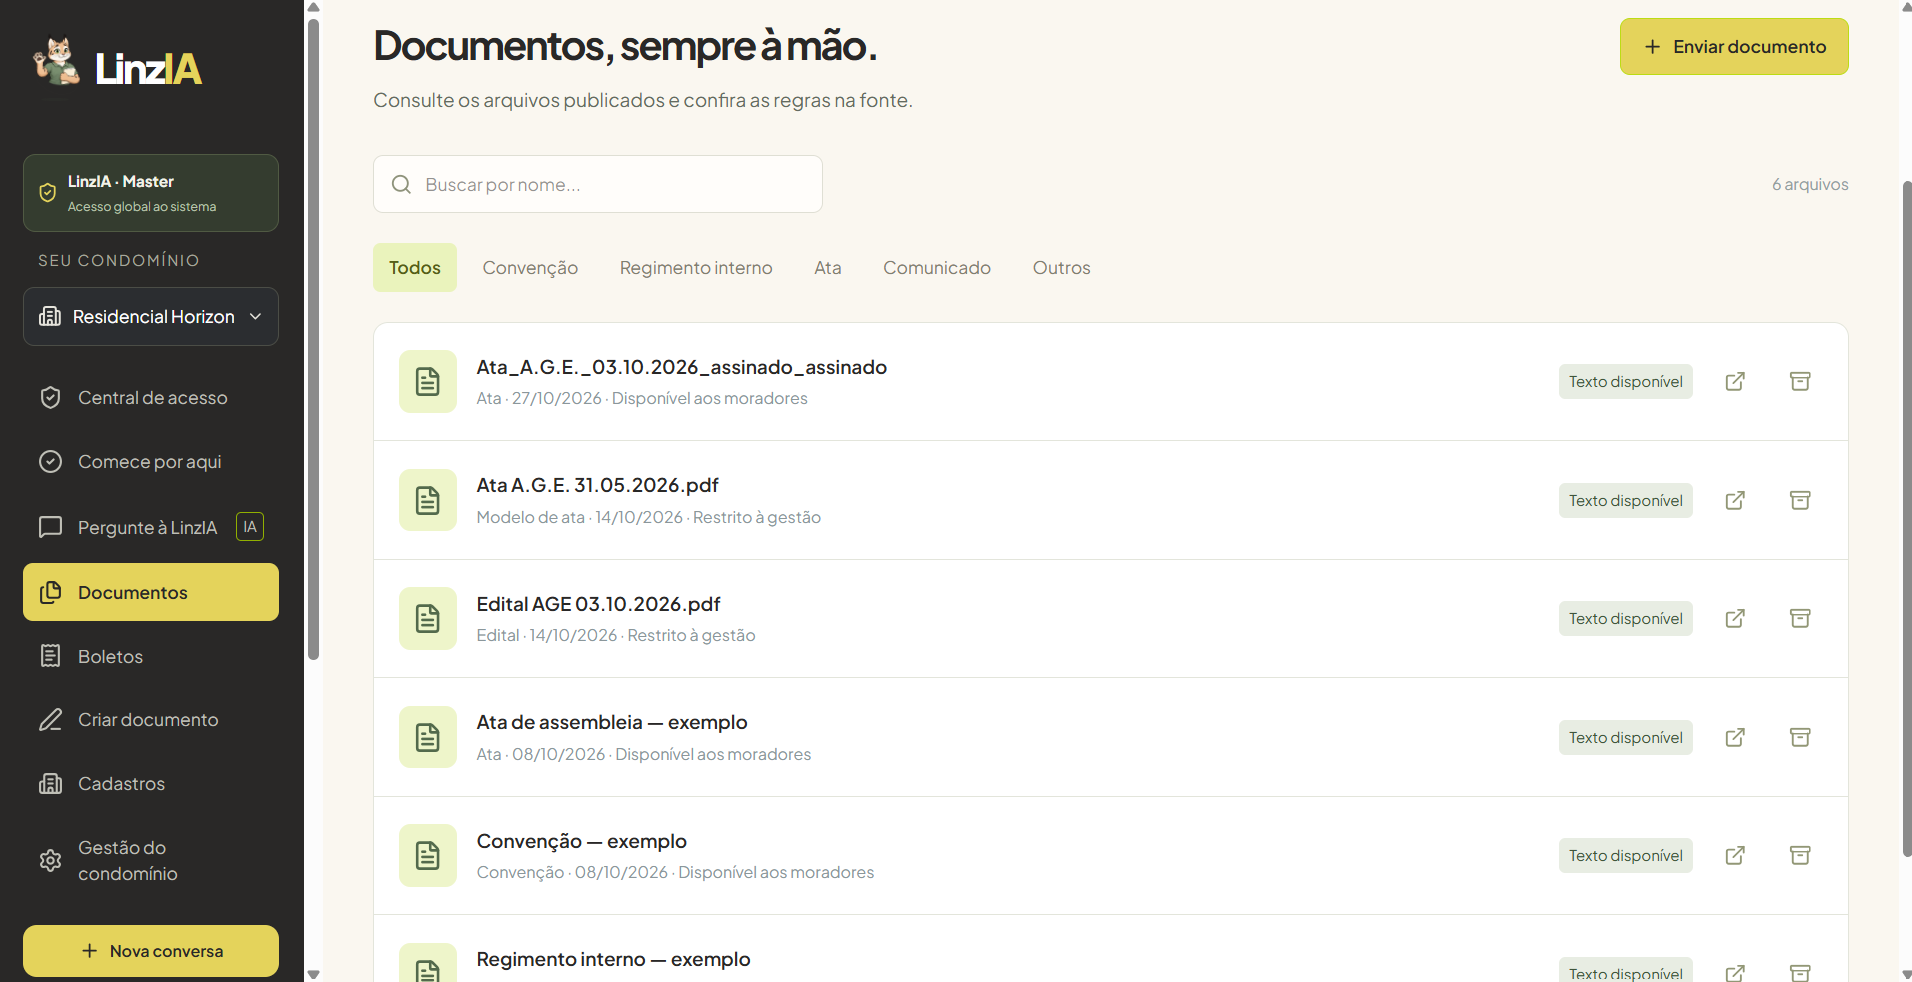Open Gestão do condomínio settings
This screenshot has height=982, width=1912.
(151, 860)
